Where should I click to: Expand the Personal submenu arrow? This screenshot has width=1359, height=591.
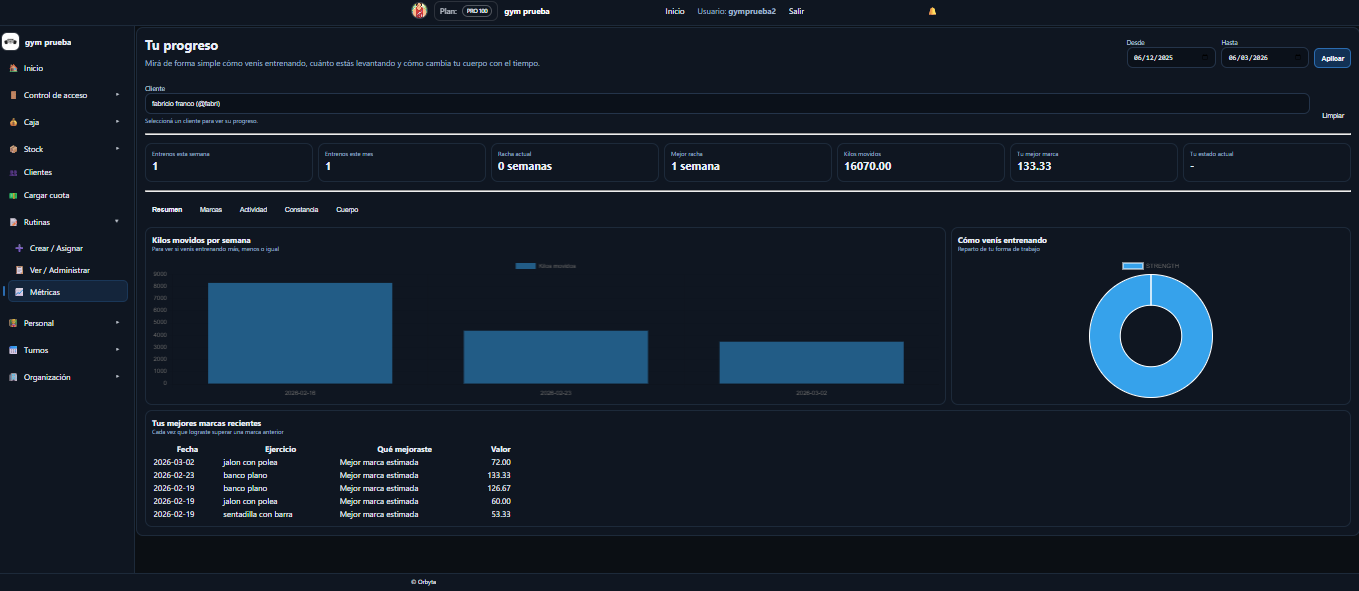(117, 323)
